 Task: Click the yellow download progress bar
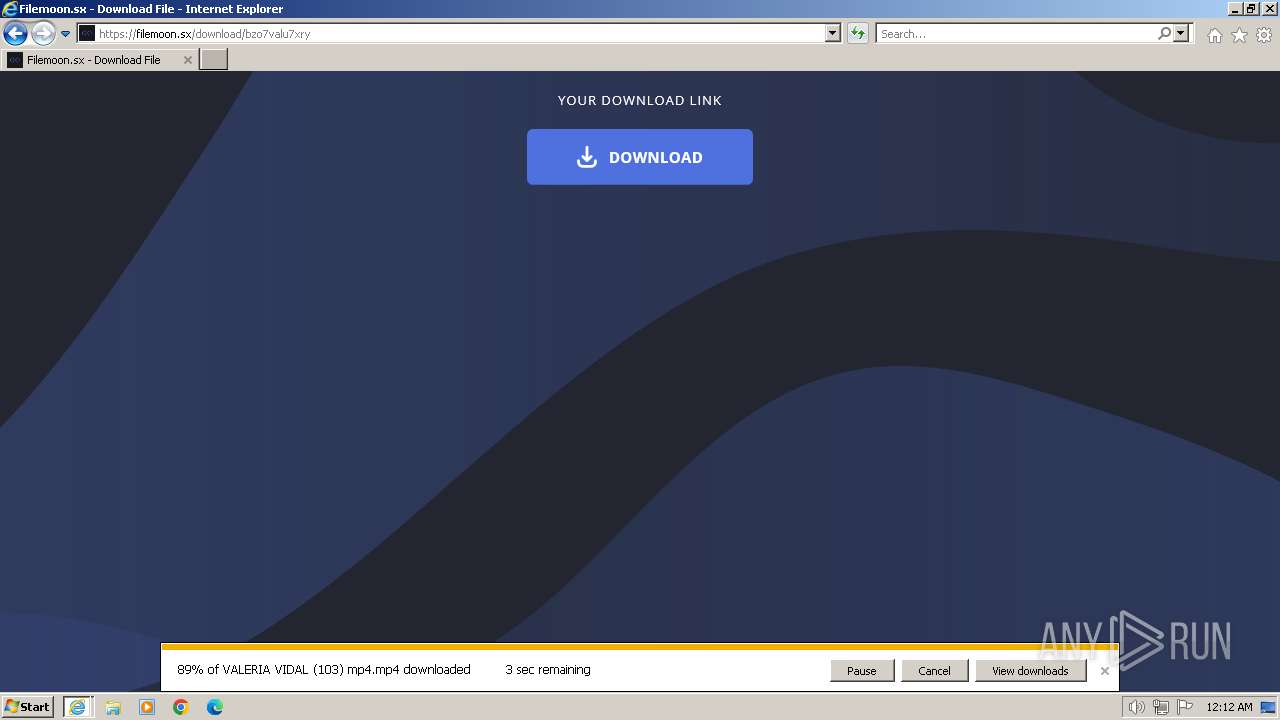point(640,647)
